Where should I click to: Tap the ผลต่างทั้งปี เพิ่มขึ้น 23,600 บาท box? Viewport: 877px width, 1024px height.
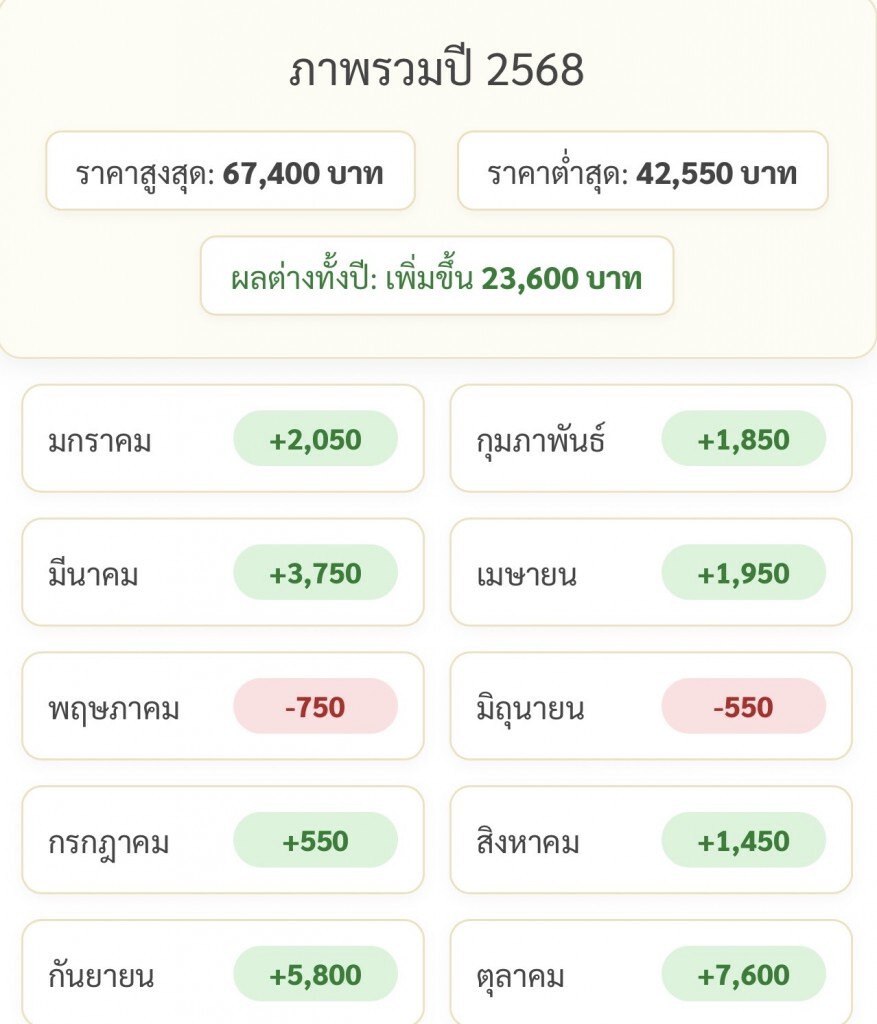437,277
